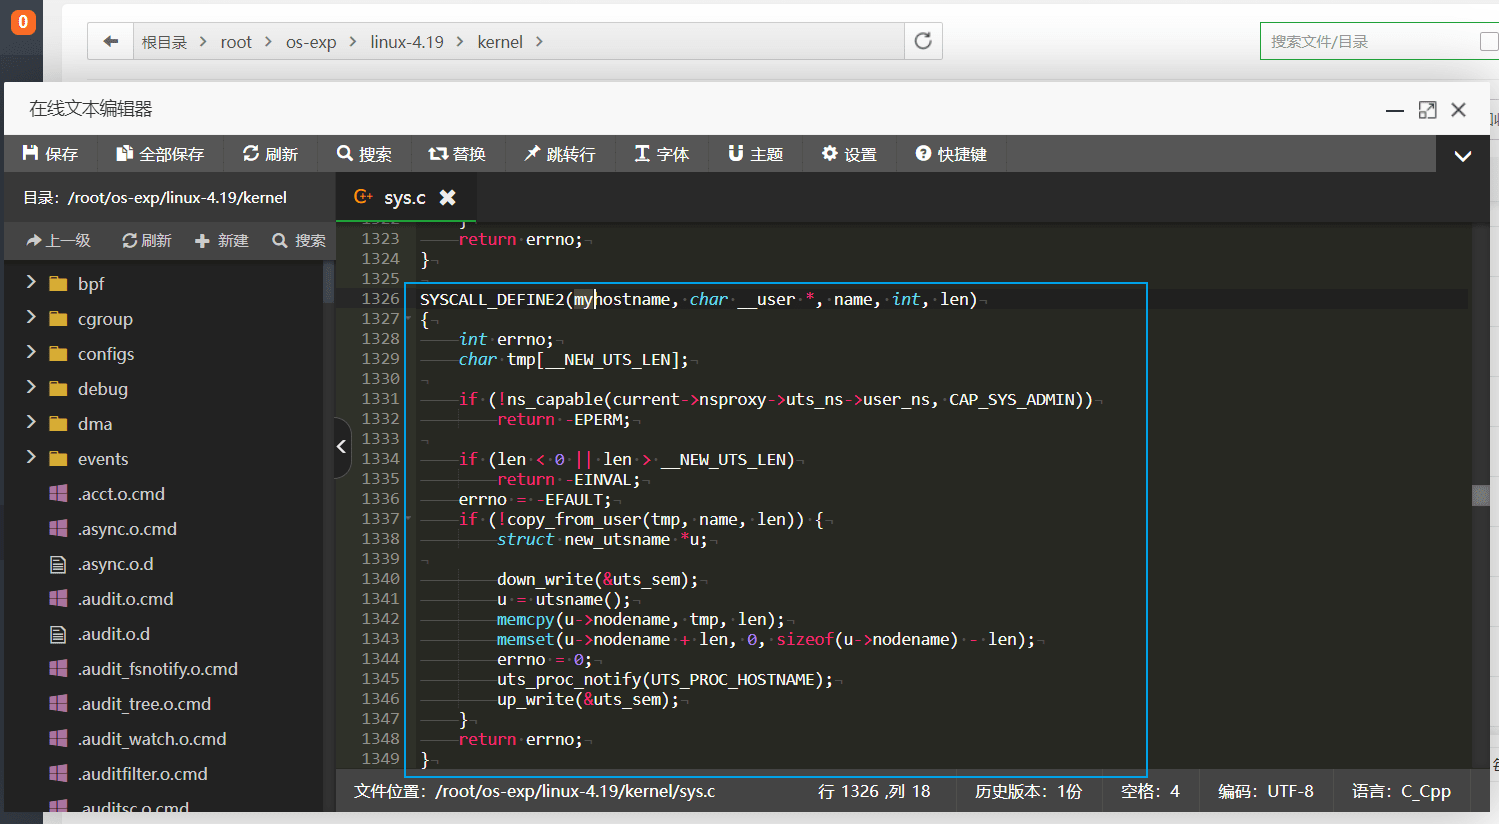This screenshot has height=824, width=1499.
Task: Click the cgroup folder icon
Action: 58,319
